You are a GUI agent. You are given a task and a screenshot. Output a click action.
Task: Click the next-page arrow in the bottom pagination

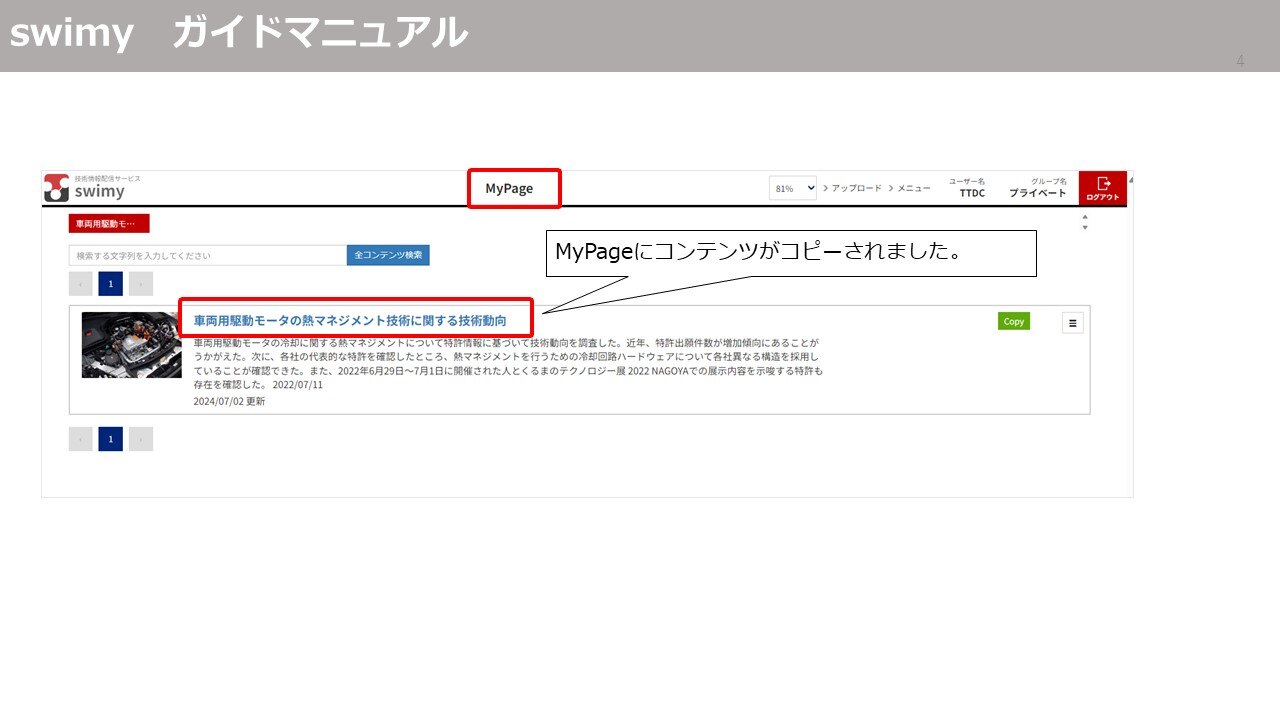point(141,439)
